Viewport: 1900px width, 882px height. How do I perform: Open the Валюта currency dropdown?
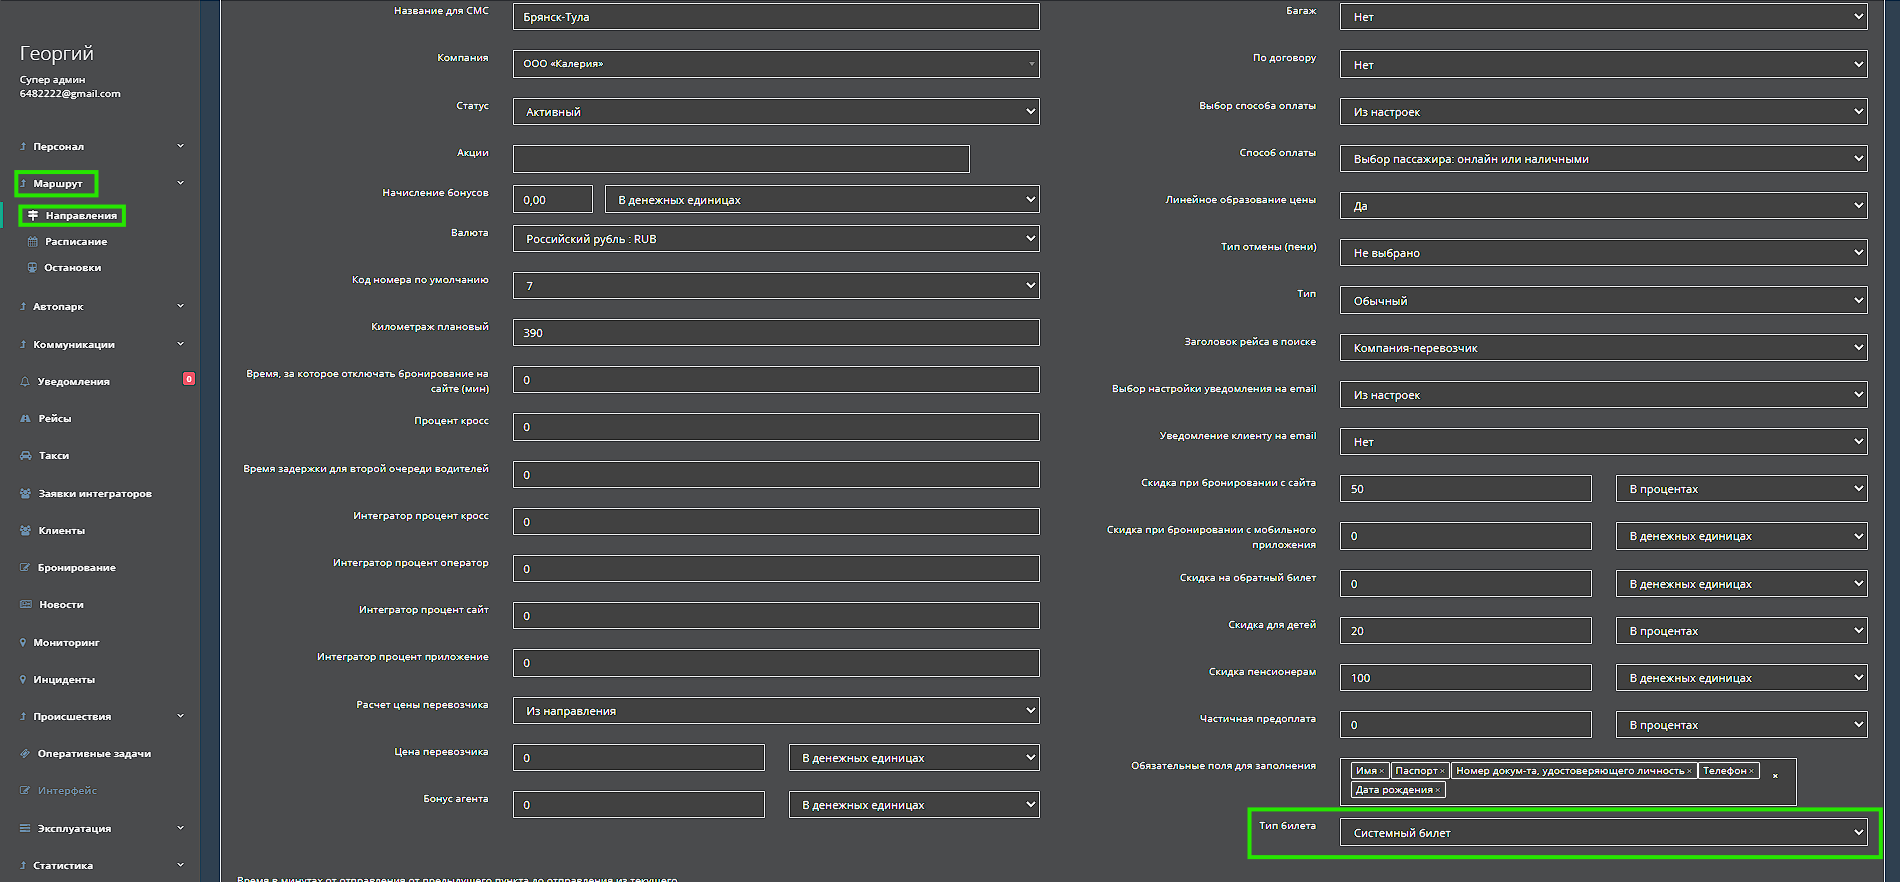(776, 239)
